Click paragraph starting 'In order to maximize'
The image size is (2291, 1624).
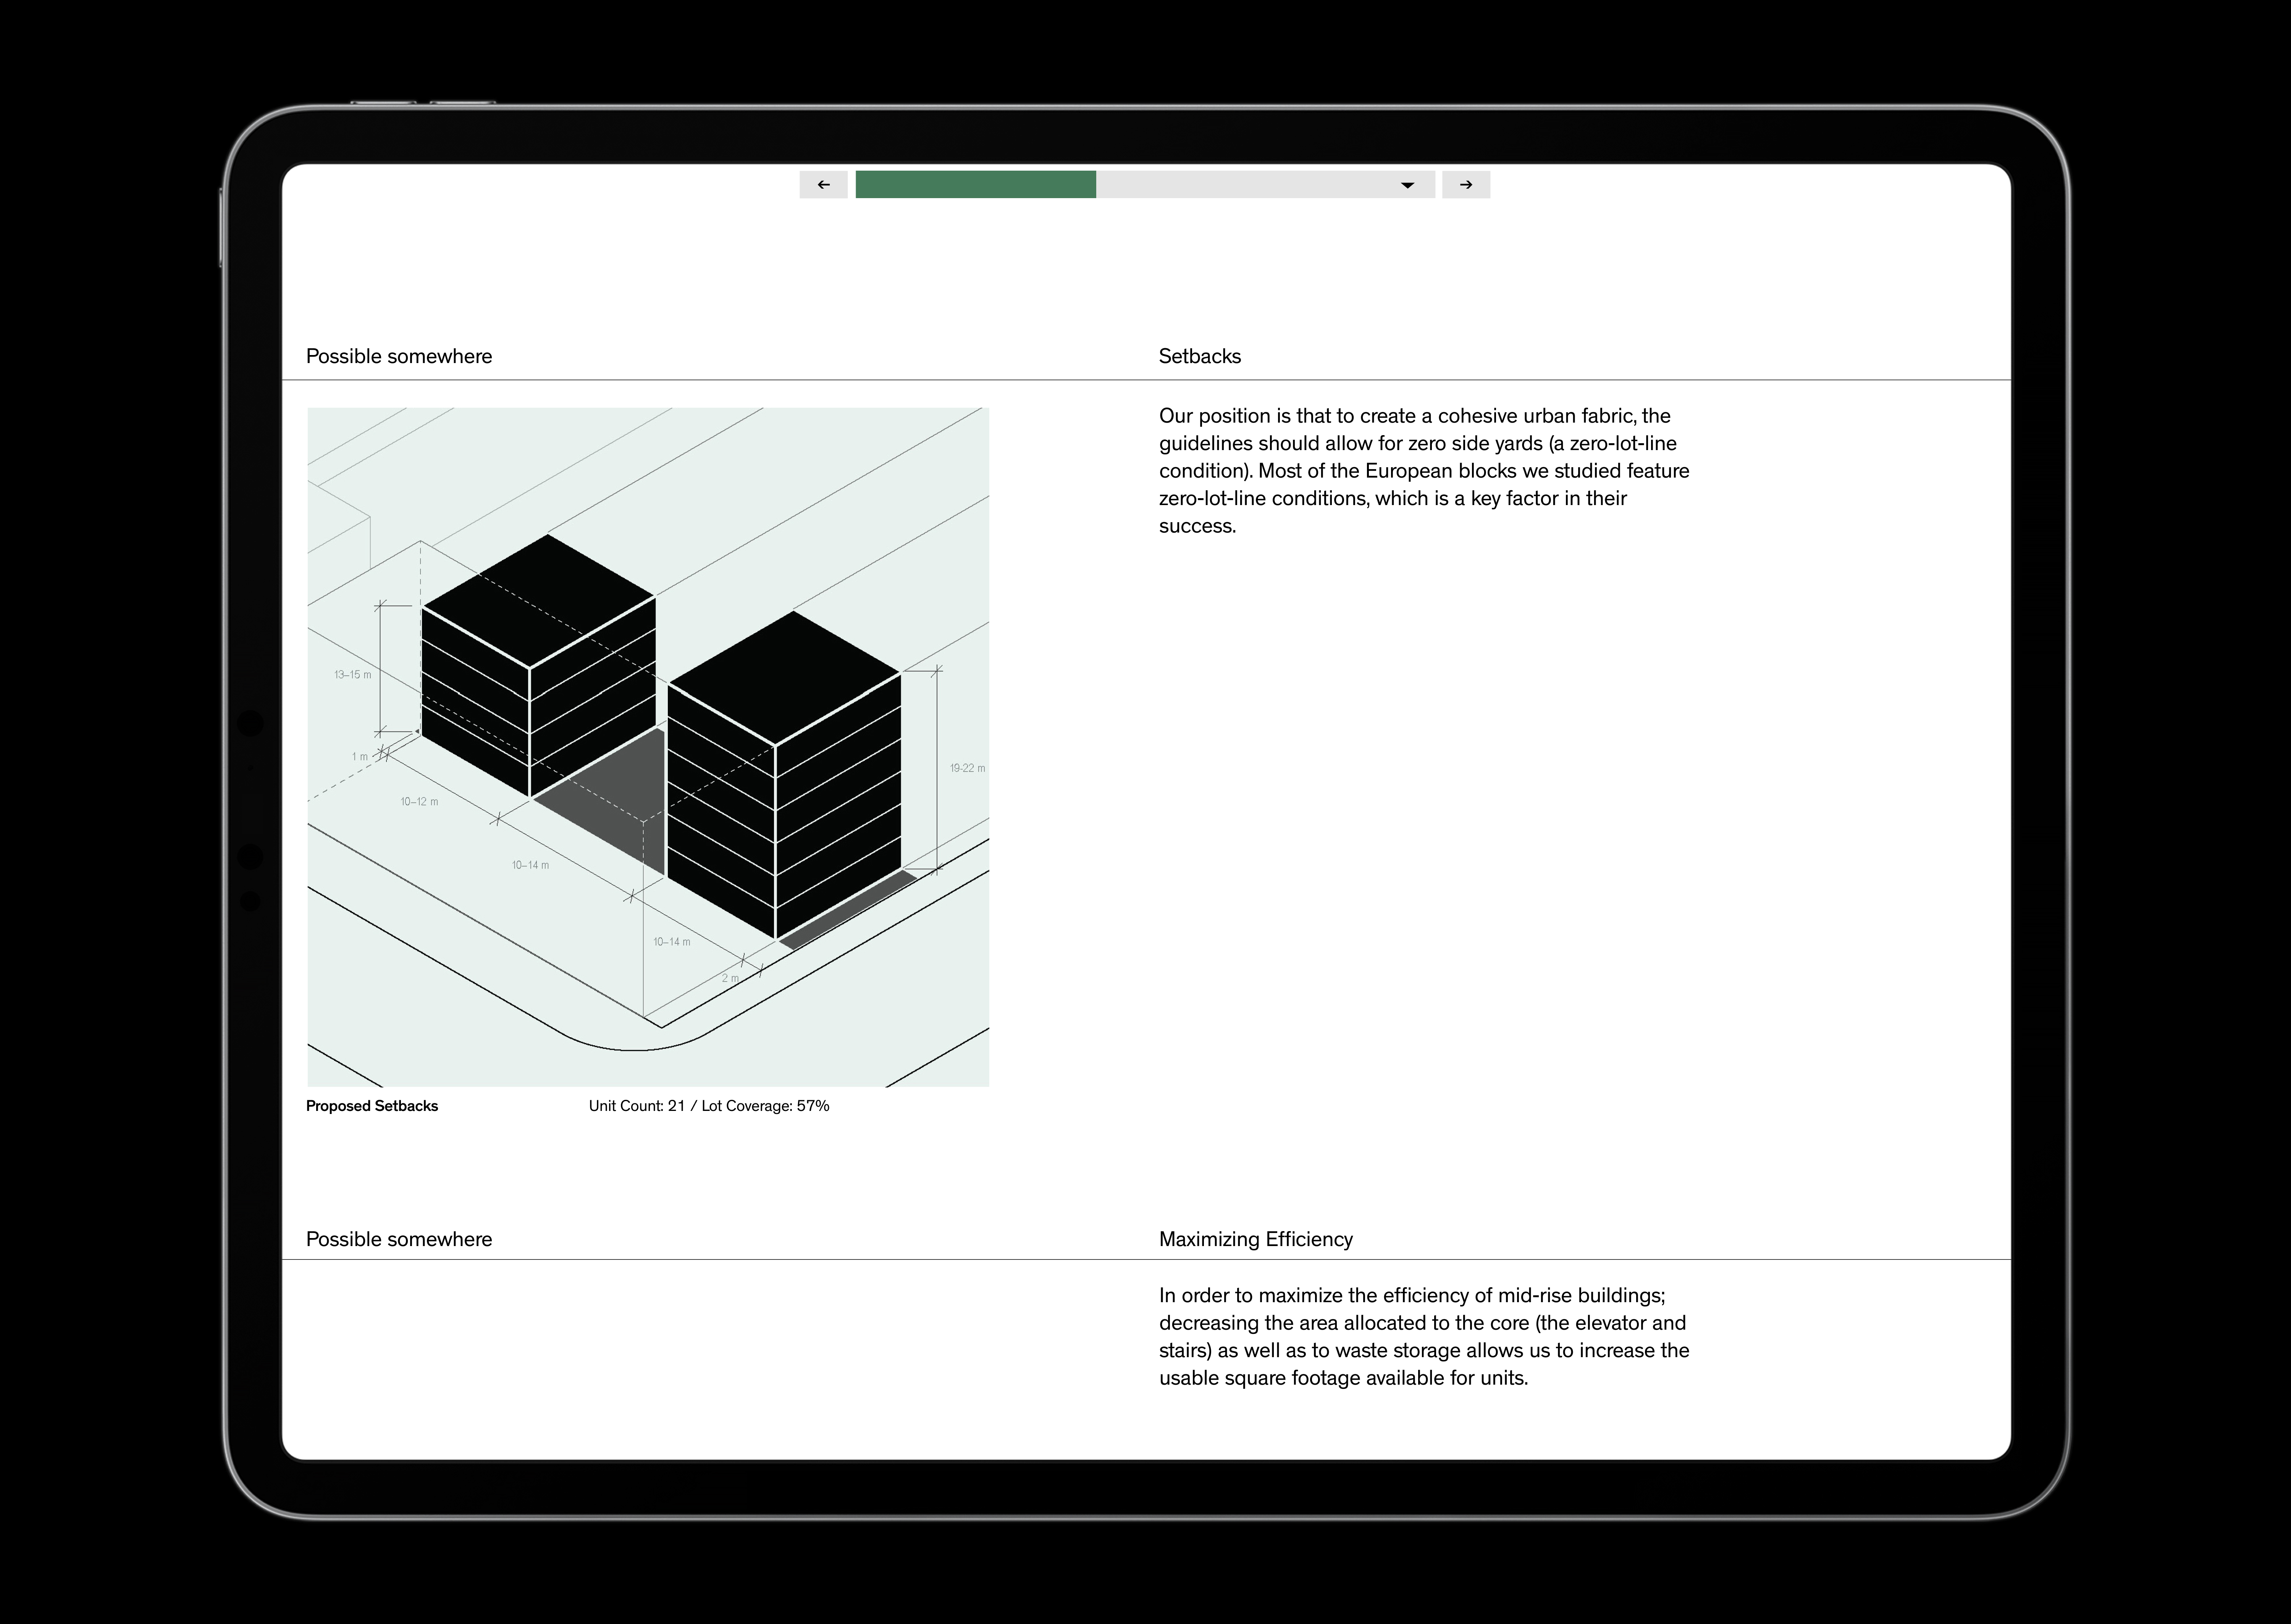[1424, 1337]
